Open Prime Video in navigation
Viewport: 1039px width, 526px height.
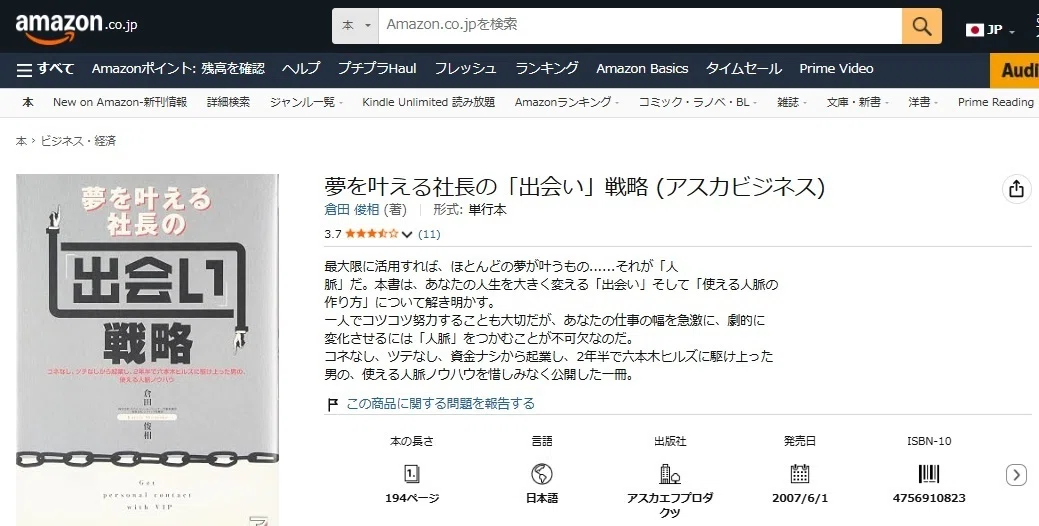[x=836, y=69]
